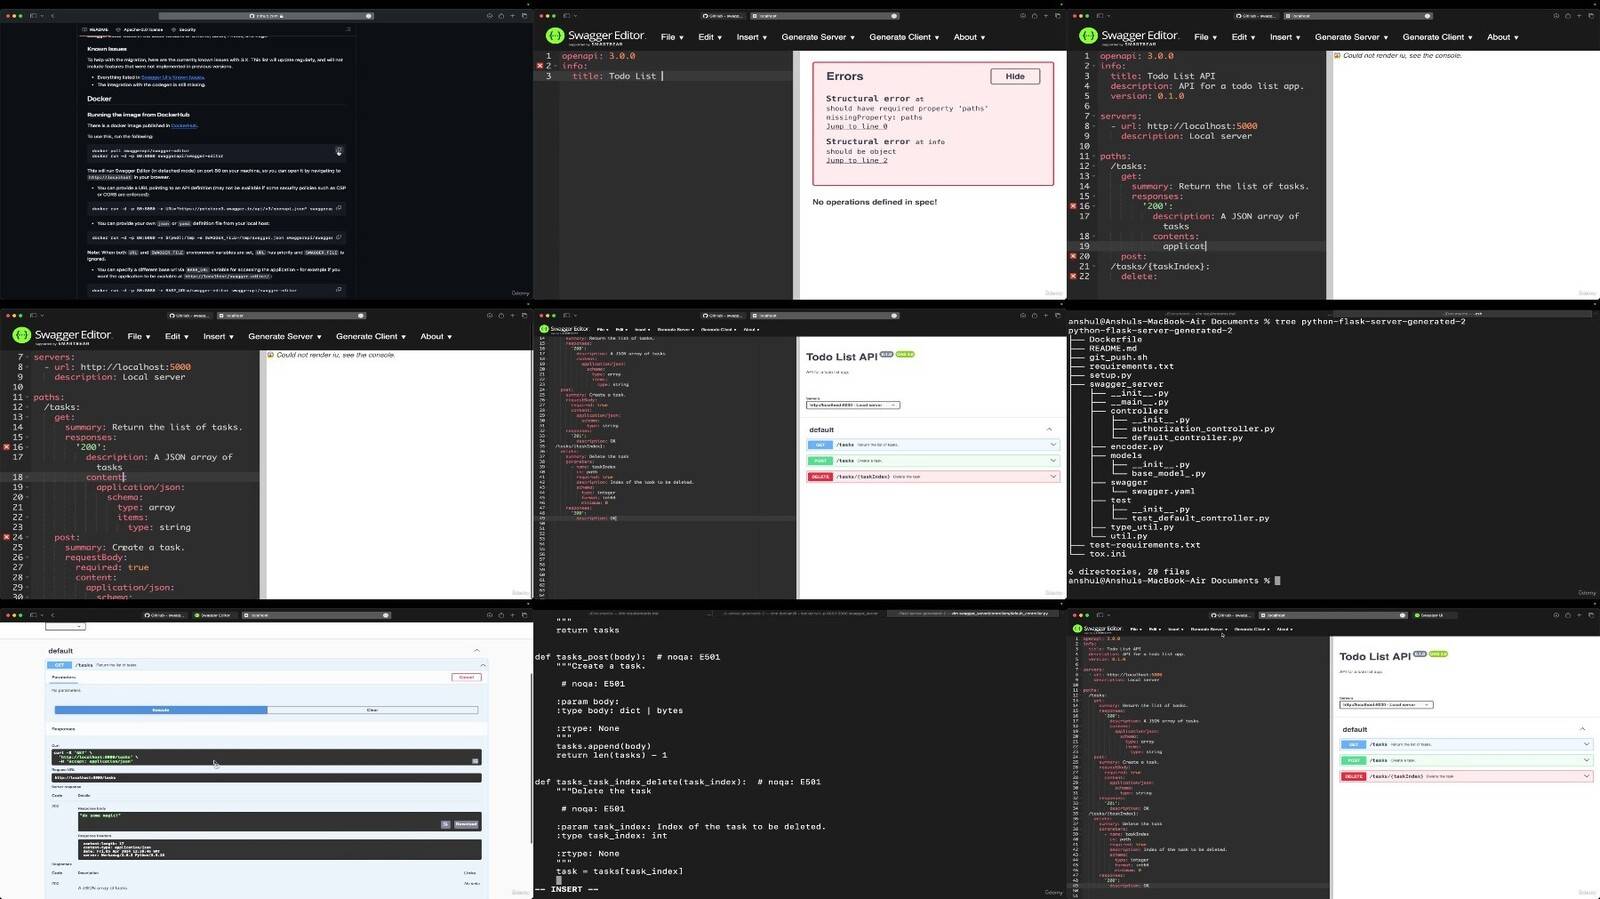Click Cancel button in the Swagger UI window
This screenshot has width=1600, height=899.
466,677
